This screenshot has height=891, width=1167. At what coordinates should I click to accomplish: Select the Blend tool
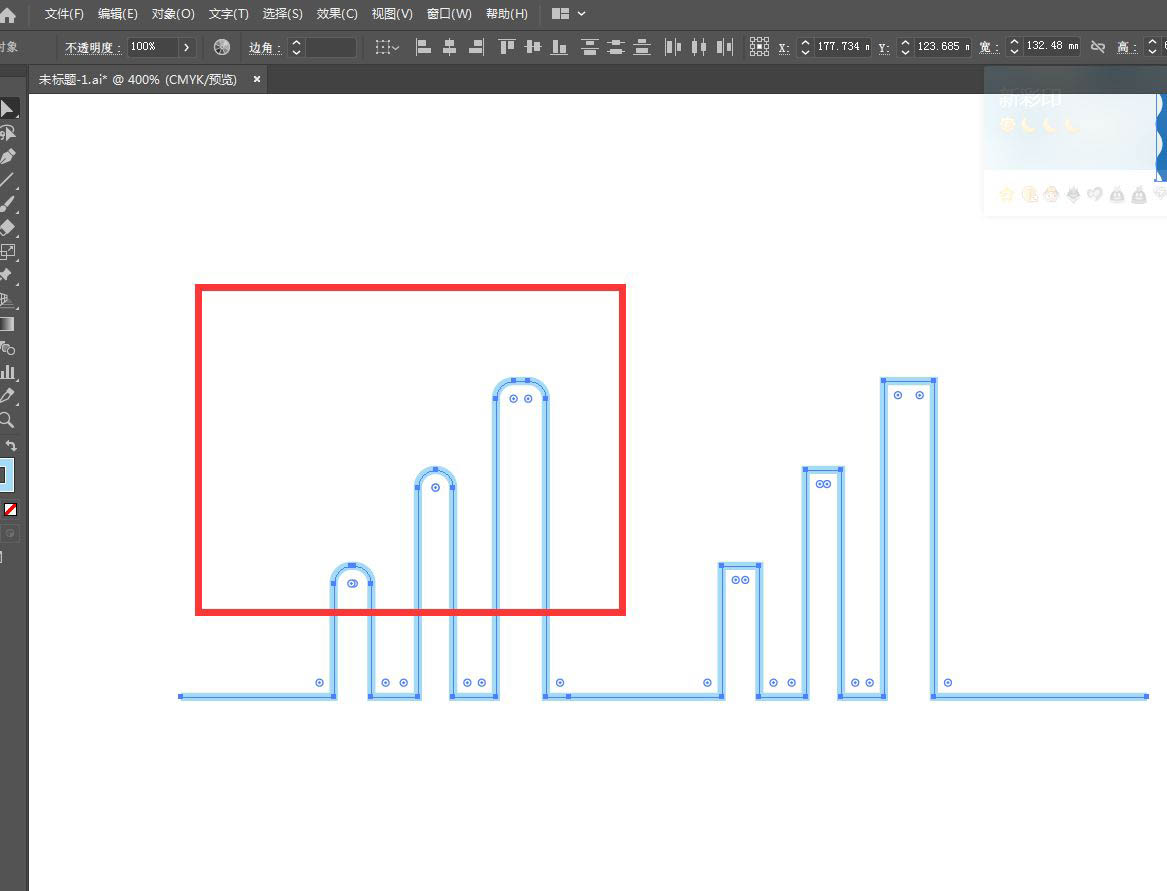click(x=7, y=348)
